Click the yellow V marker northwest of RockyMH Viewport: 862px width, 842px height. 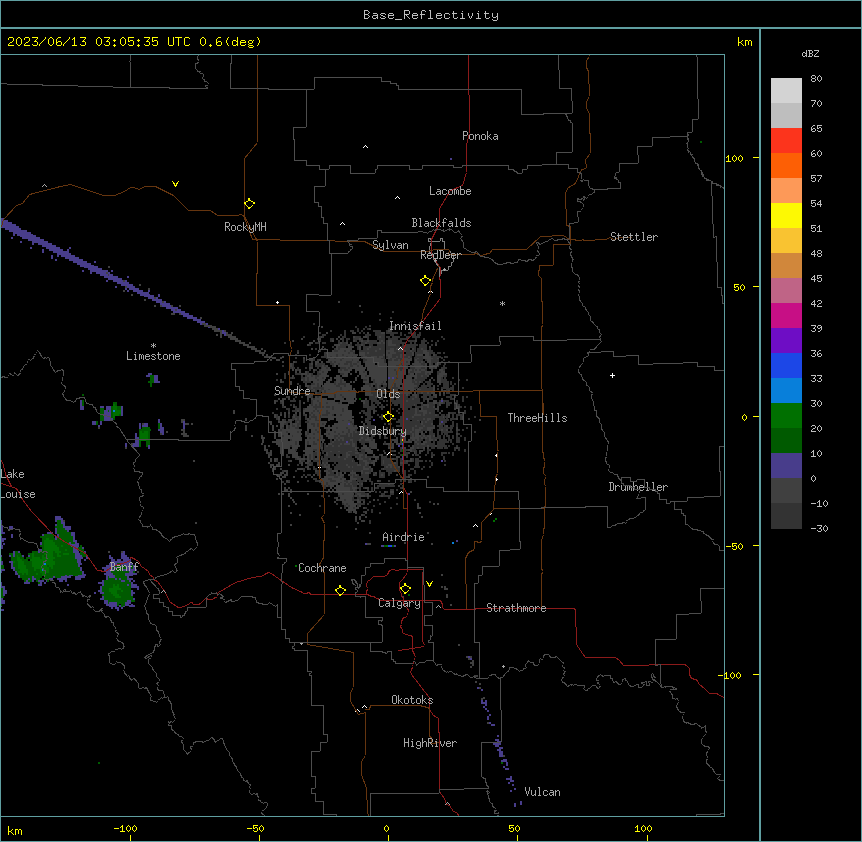tap(175, 184)
